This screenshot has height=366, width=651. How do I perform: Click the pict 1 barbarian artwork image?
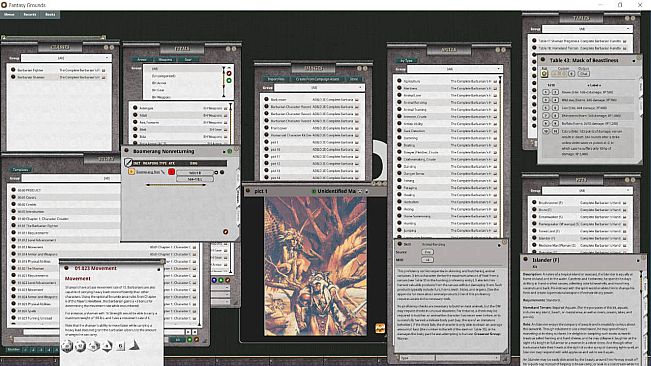click(315, 266)
